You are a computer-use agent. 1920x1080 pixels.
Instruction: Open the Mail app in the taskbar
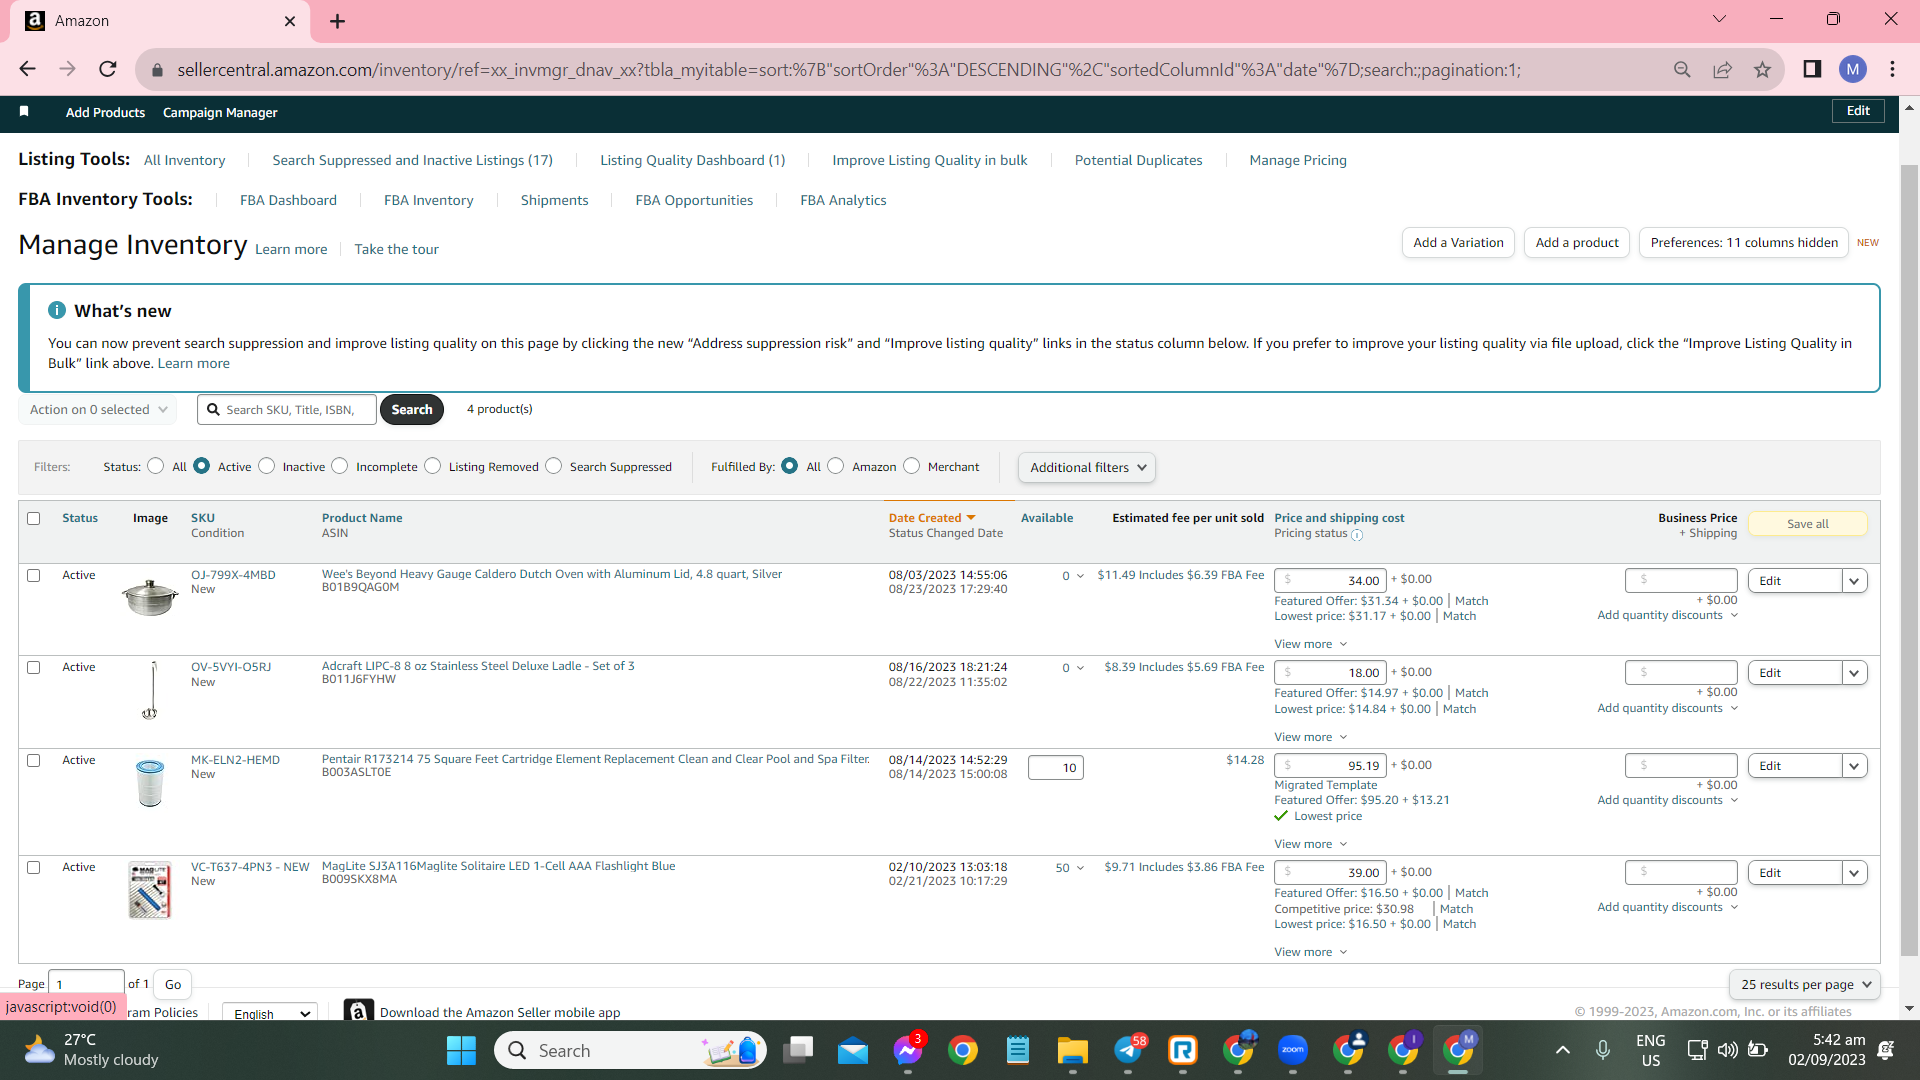pos(853,1050)
